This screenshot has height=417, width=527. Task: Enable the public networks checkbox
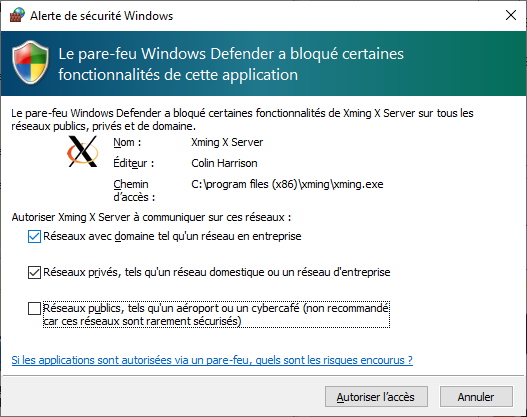point(34,308)
